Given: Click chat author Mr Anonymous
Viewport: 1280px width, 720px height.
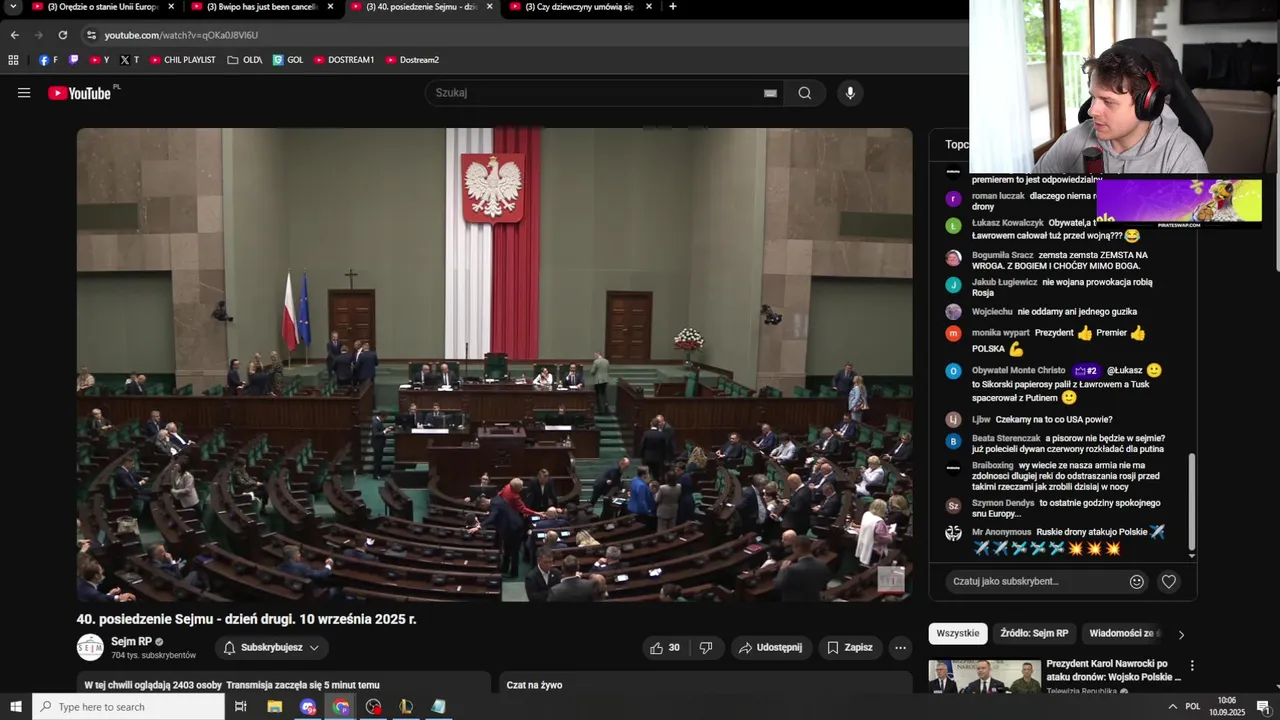Looking at the screenshot, I should (x=1001, y=532).
